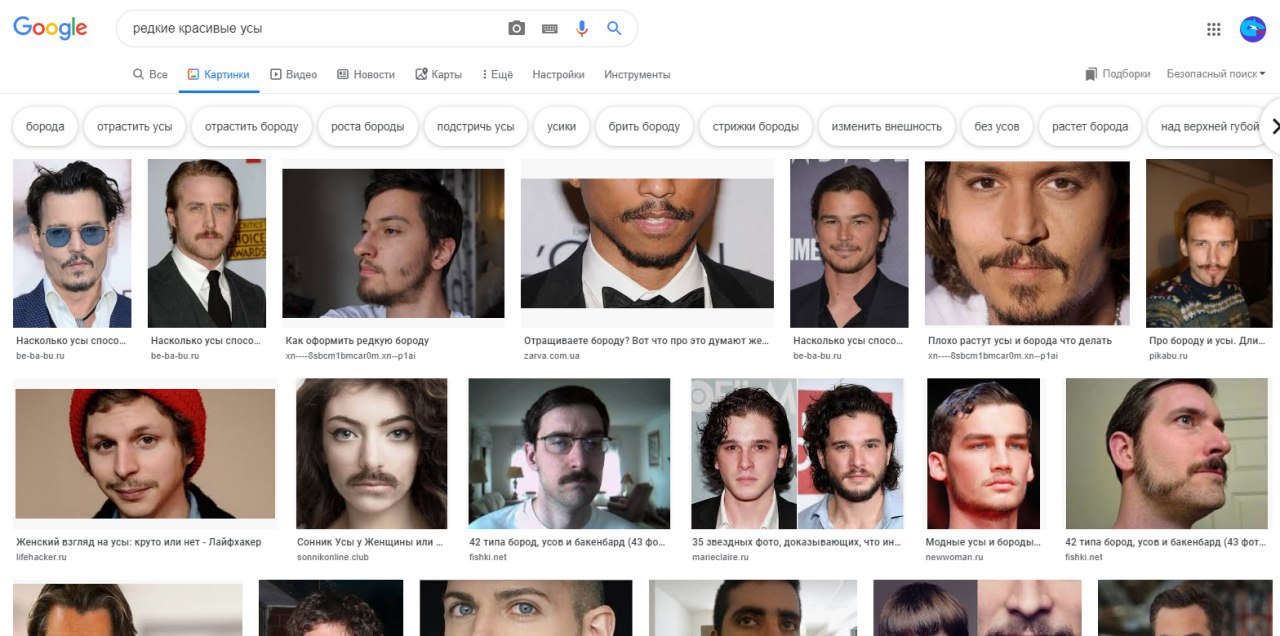
Task: Select the отрастить бороду chip
Action: point(252,127)
